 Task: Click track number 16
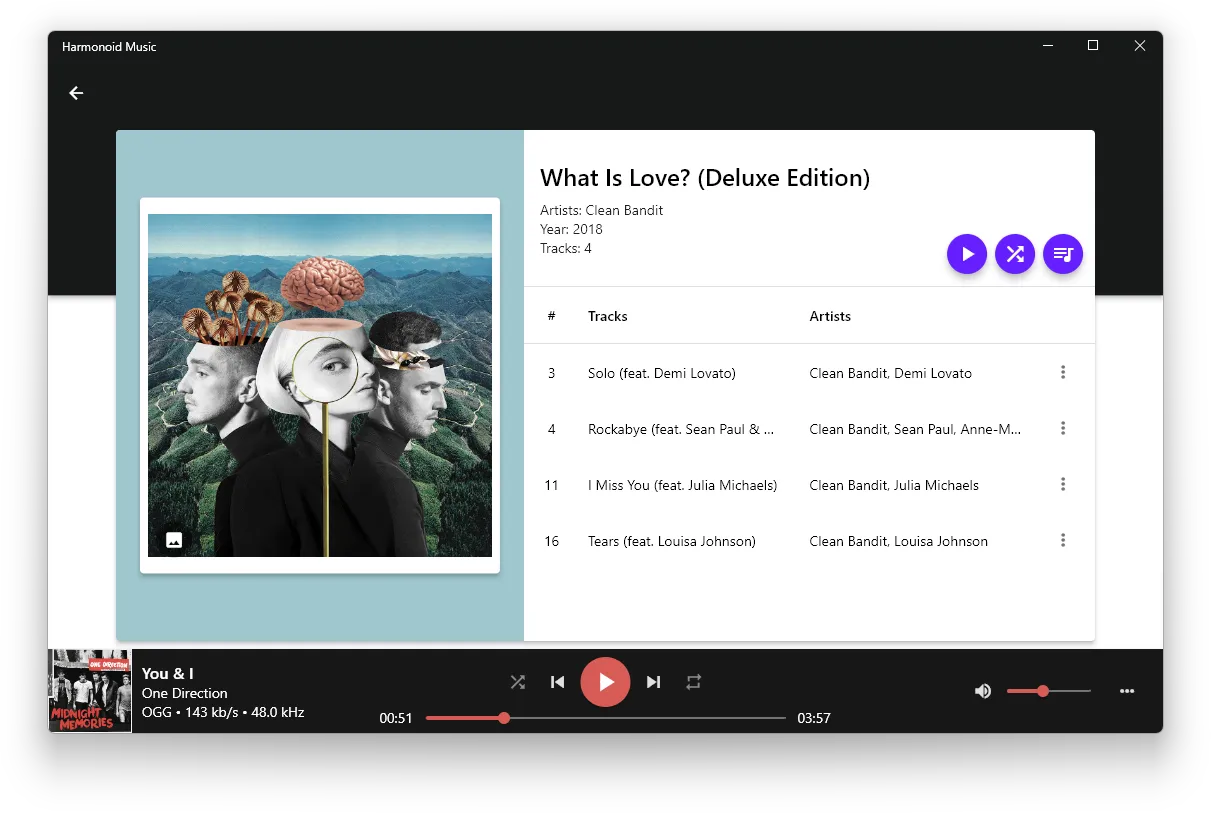coord(551,541)
